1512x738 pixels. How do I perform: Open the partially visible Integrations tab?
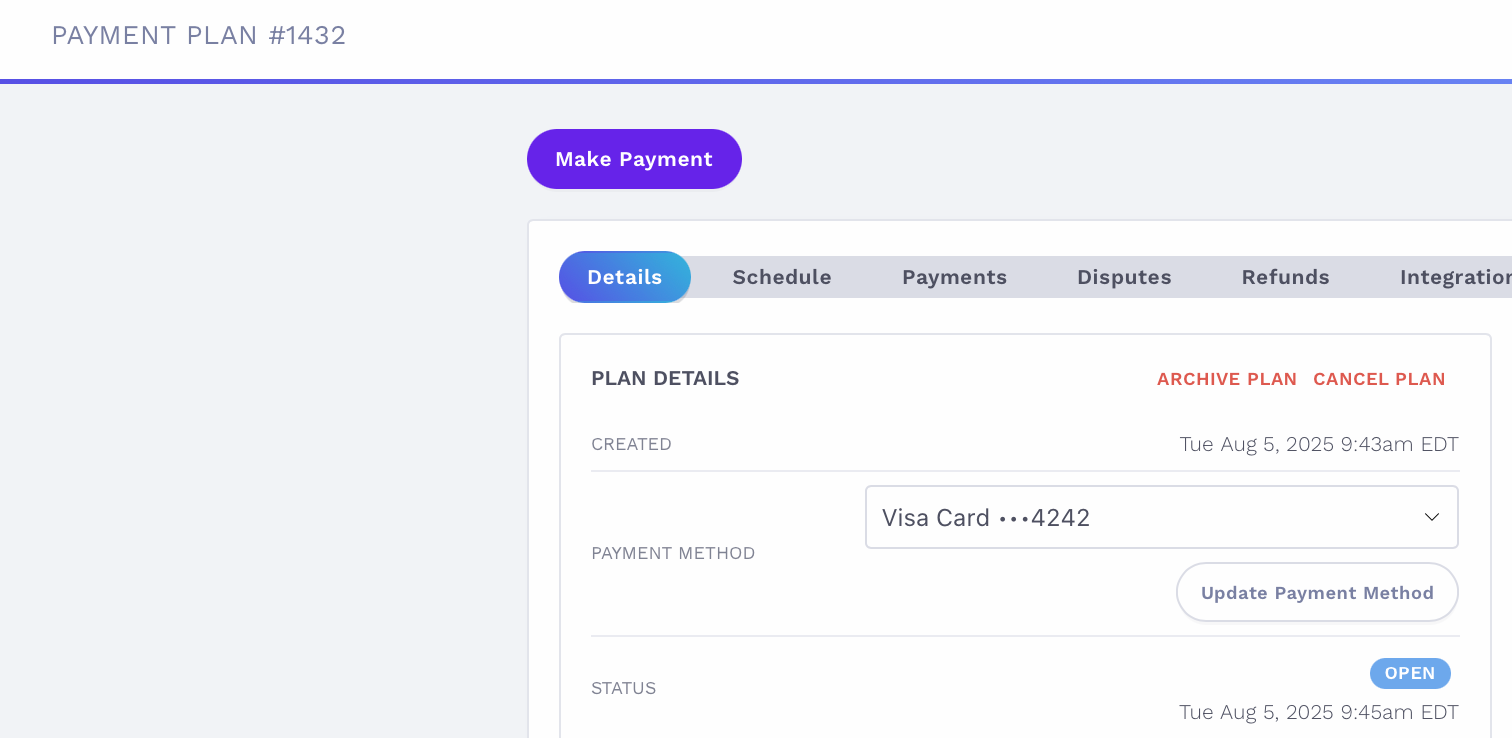click(1455, 277)
